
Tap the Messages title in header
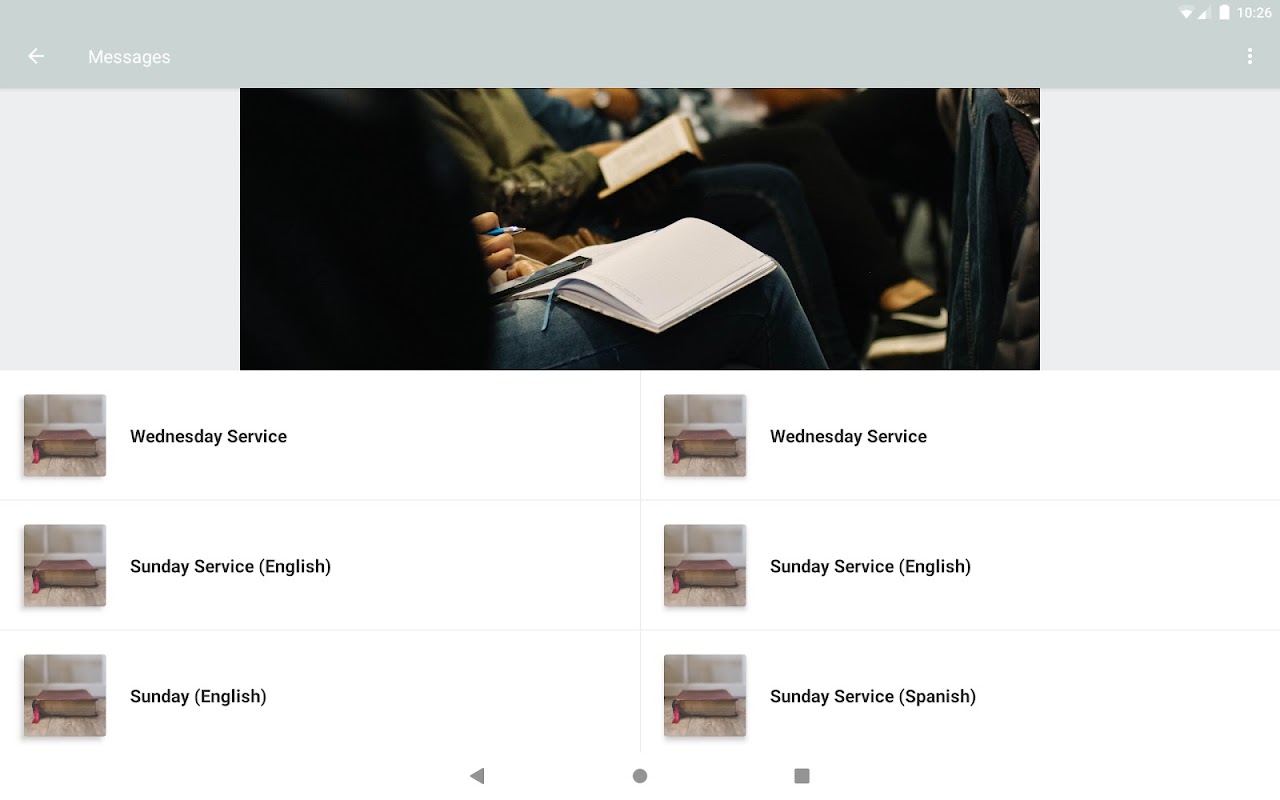(x=129, y=57)
